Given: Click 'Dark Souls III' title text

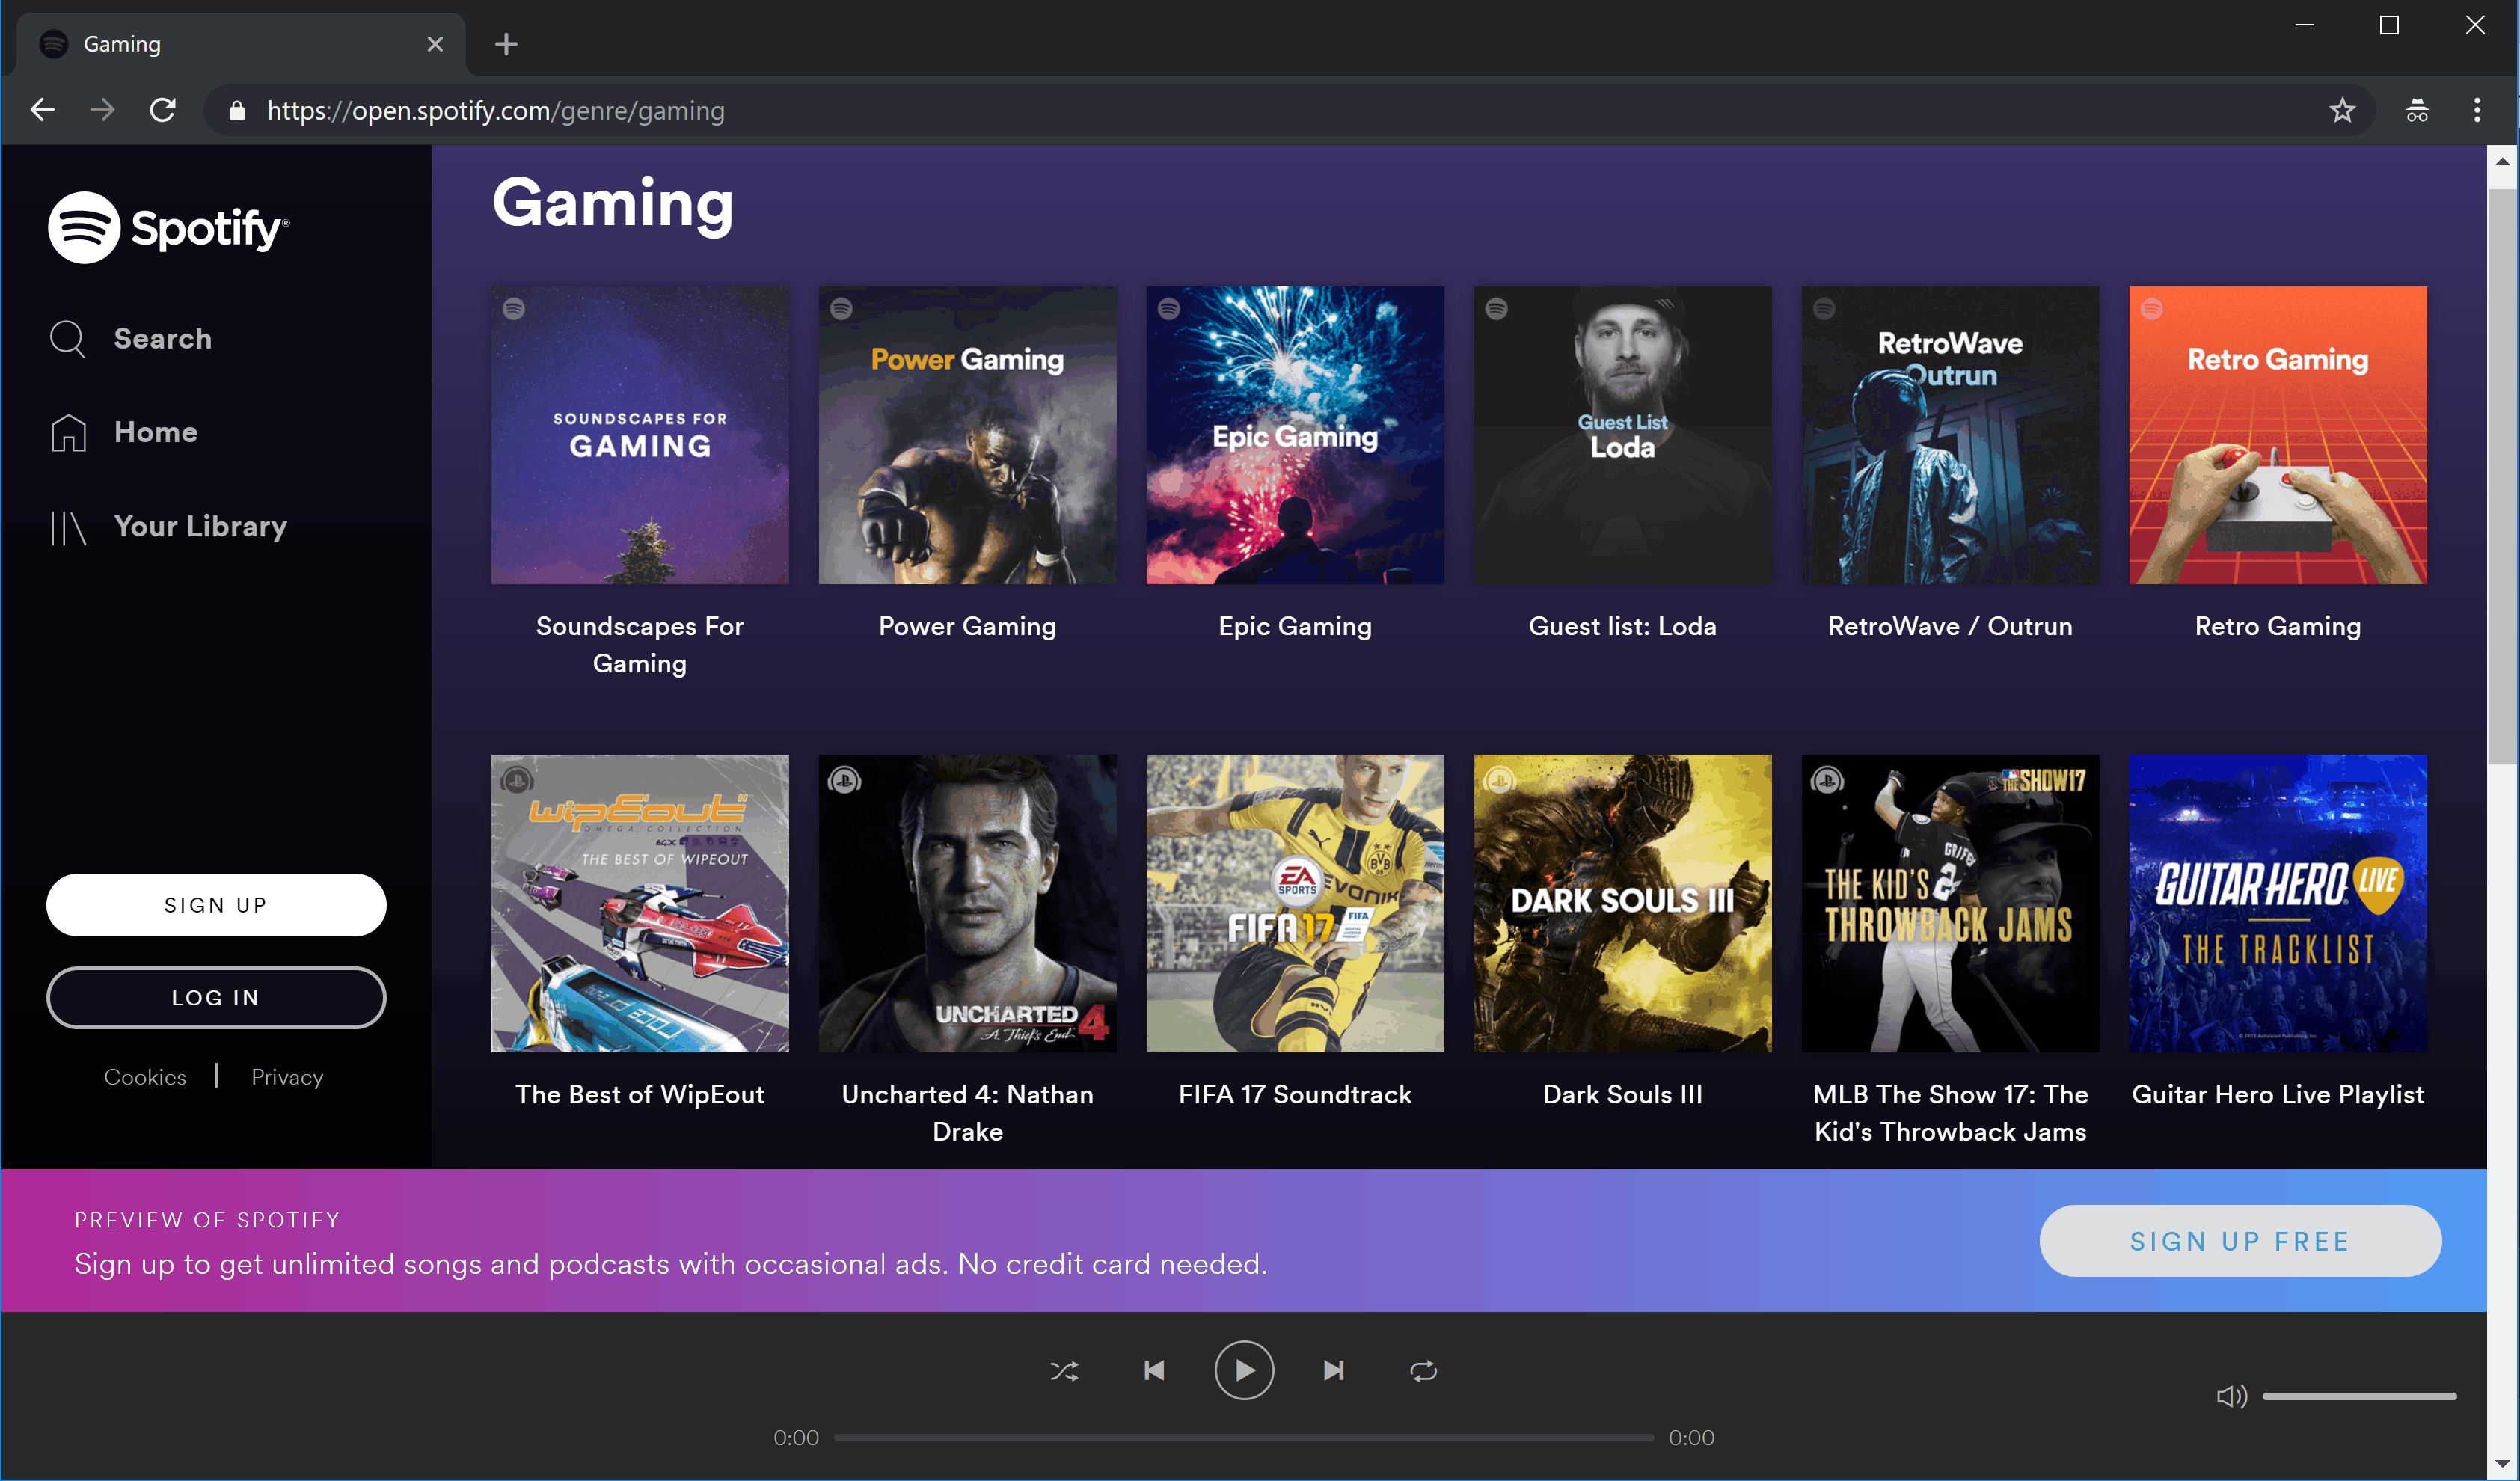Looking at the screenshot, I should pyautogui.click(x=1623, y=1094).
